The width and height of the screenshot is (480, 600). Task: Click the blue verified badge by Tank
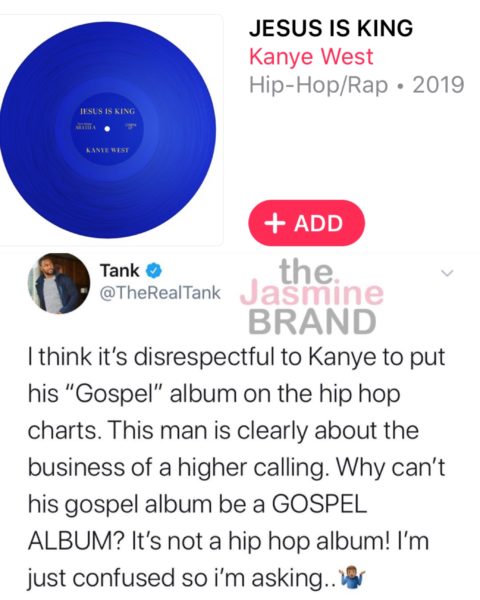click(154, 271)
